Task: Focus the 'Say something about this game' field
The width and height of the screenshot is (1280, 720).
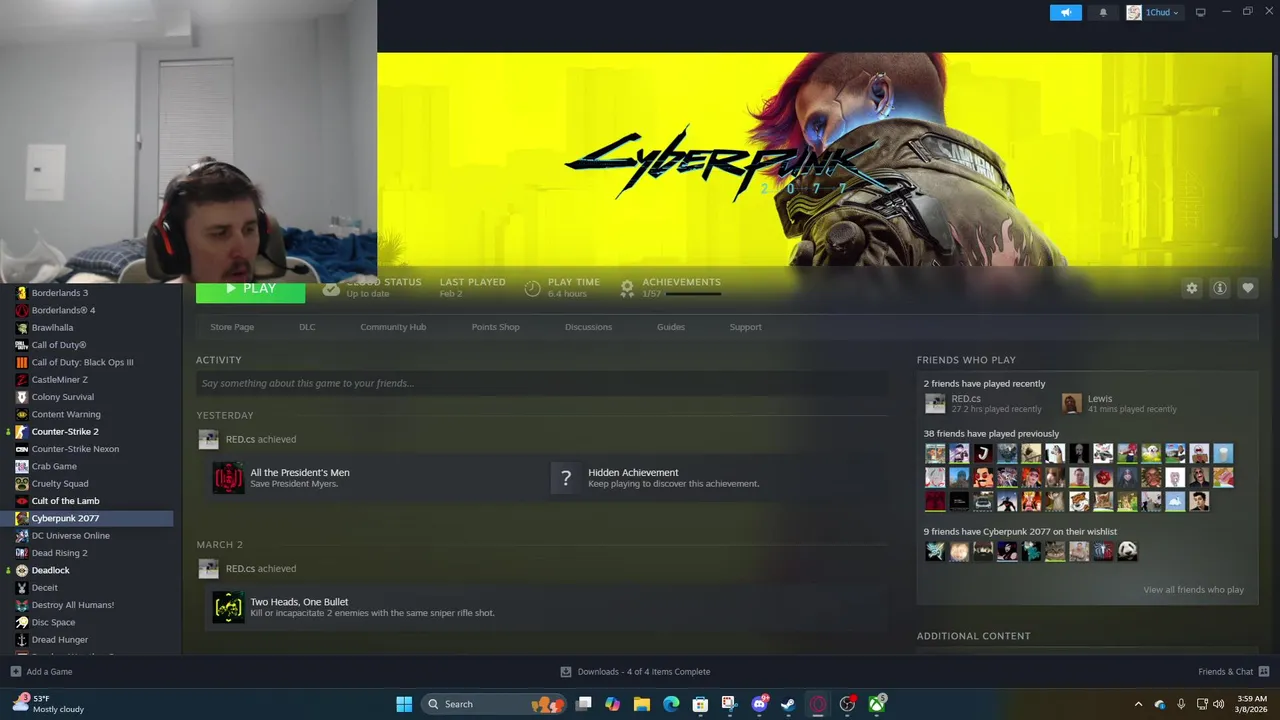Action: pos(541,384)
